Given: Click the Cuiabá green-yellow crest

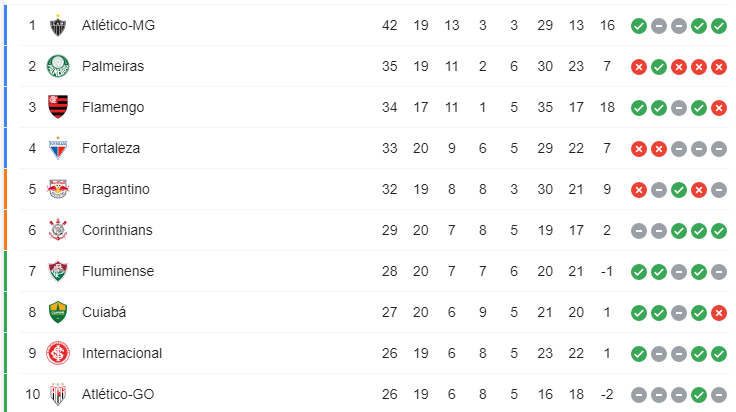Looking at the screenshot, I should coord(58,312).
